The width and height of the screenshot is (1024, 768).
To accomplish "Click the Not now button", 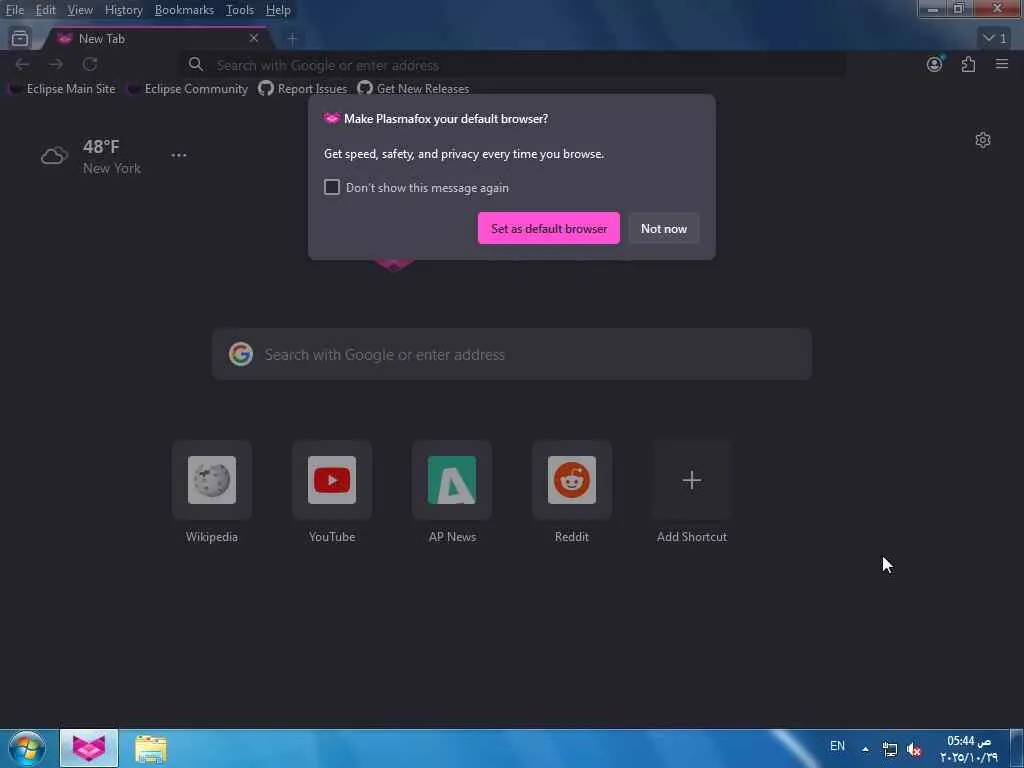I will point(664,228).
